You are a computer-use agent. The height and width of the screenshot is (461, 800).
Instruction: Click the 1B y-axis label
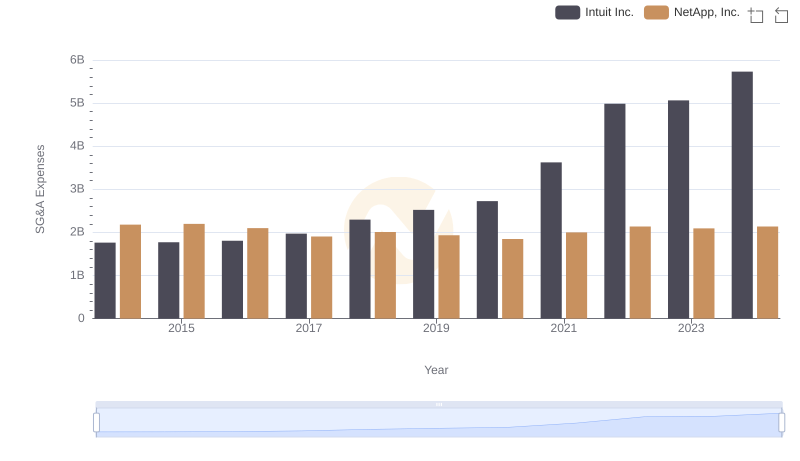click(77, 275)
